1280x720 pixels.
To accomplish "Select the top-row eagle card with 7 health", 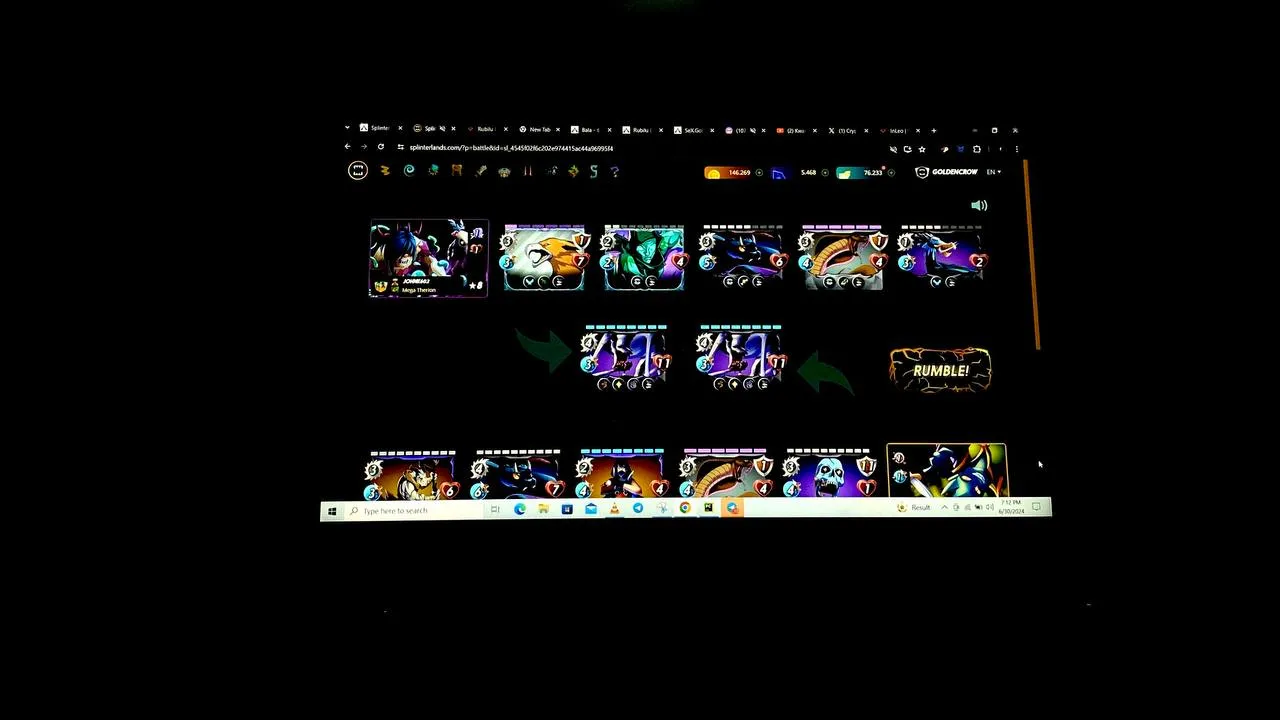I will [x=545, y=259].
